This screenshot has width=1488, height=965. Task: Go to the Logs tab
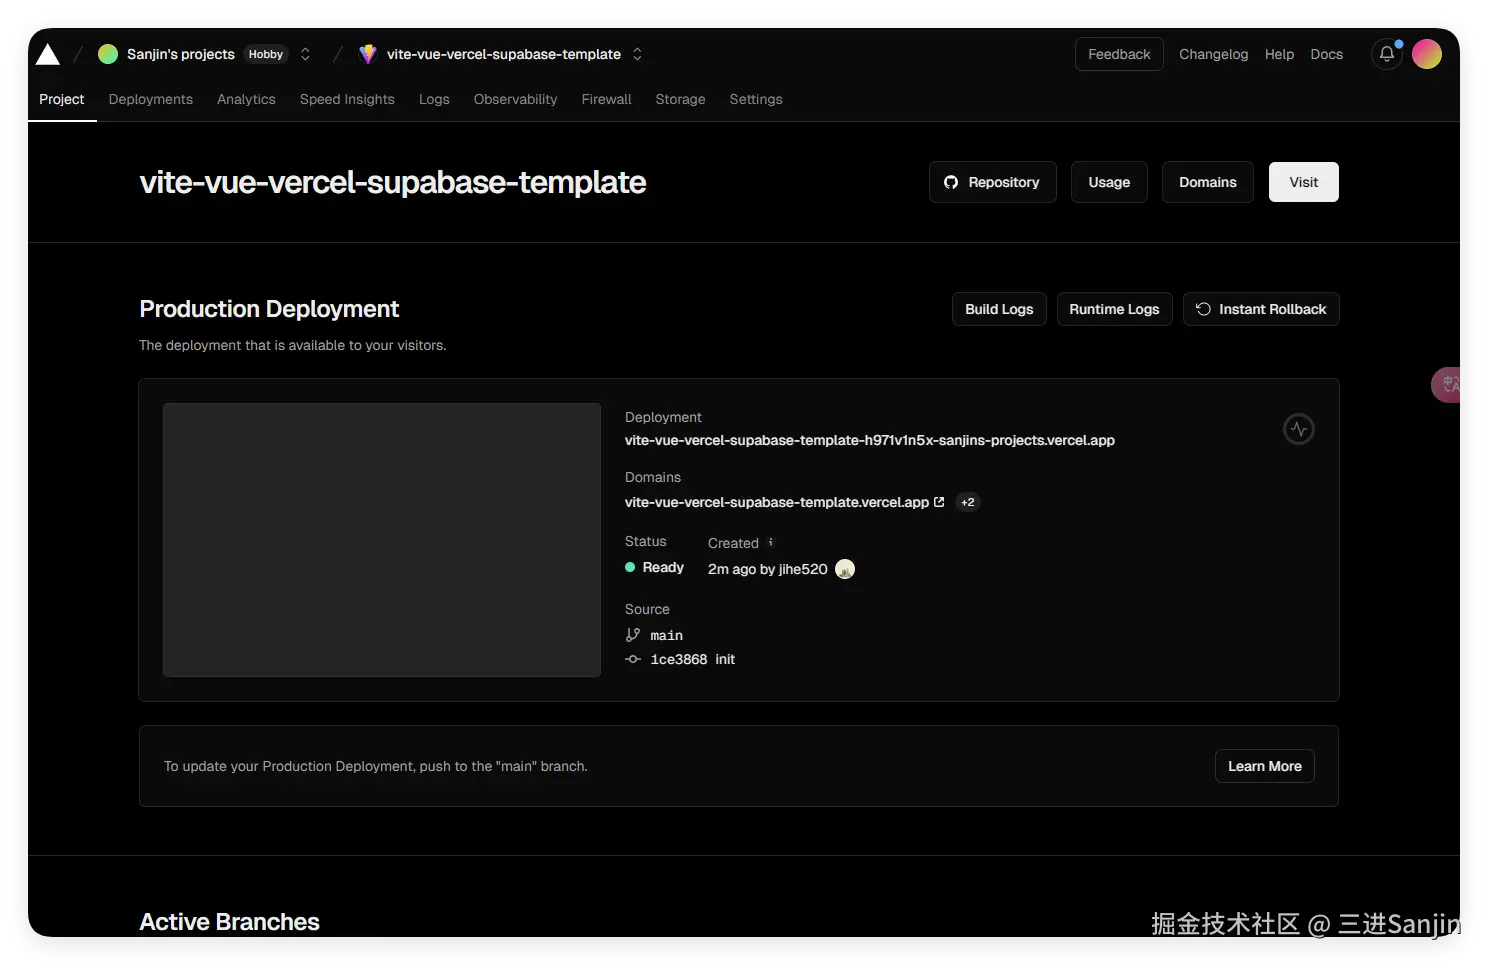434,99
